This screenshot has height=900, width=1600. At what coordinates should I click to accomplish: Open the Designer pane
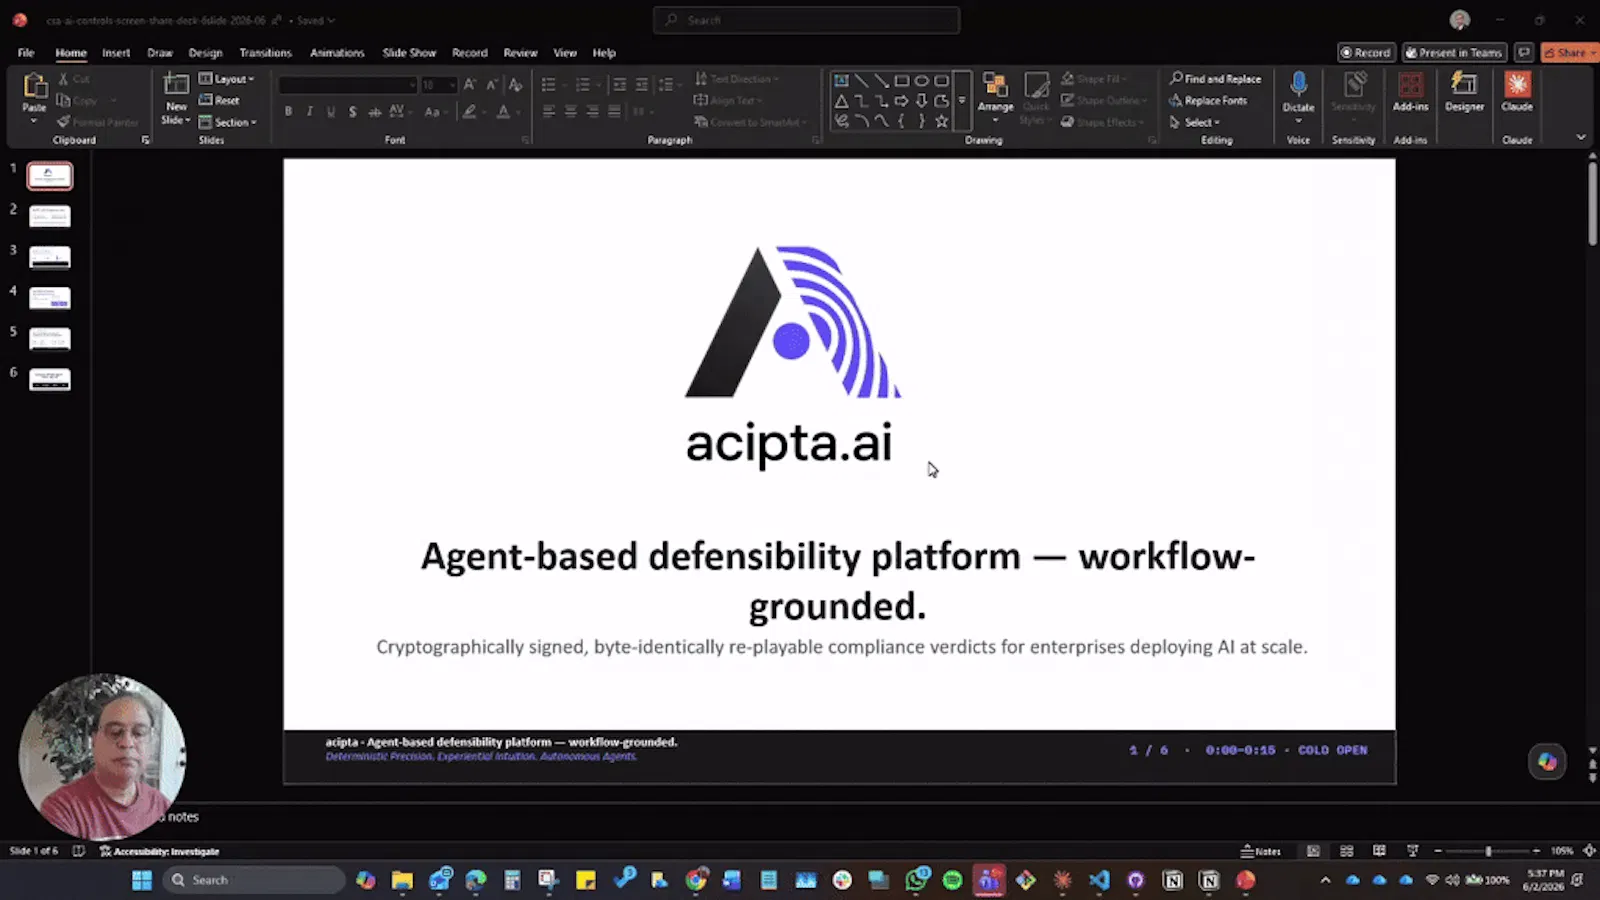1464,93
